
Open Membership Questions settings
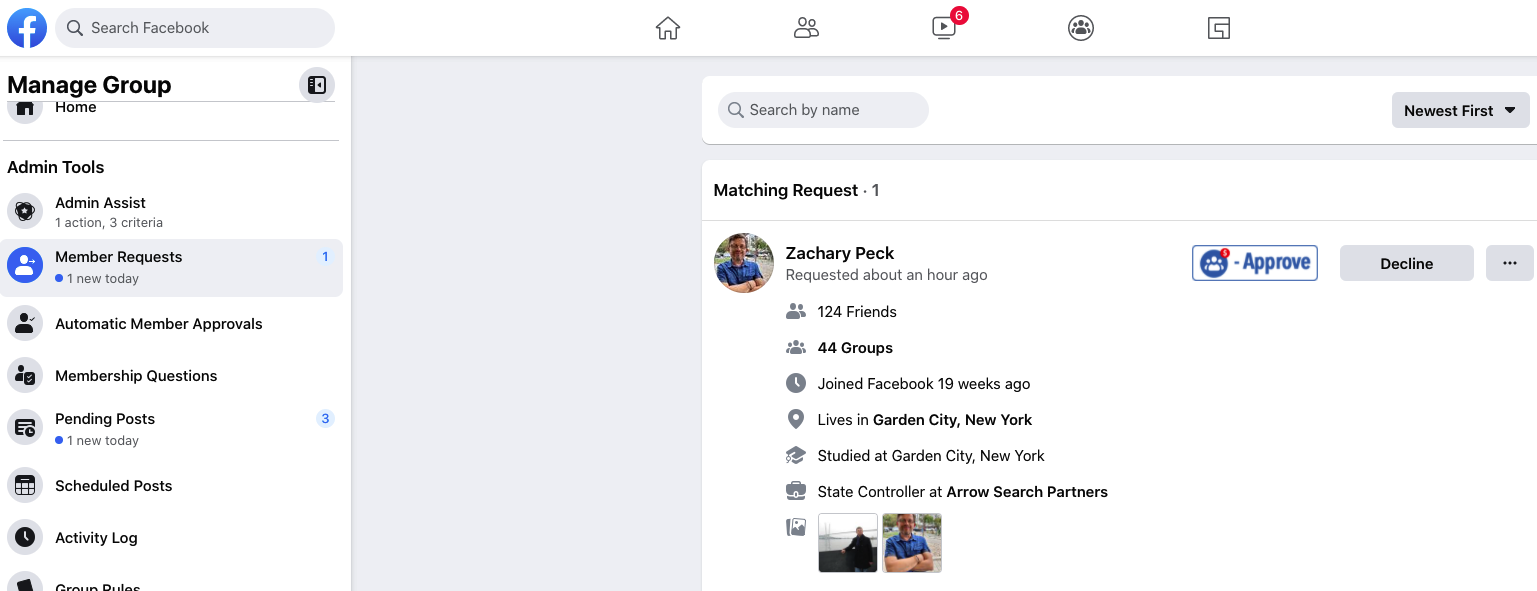coord(136,376)
